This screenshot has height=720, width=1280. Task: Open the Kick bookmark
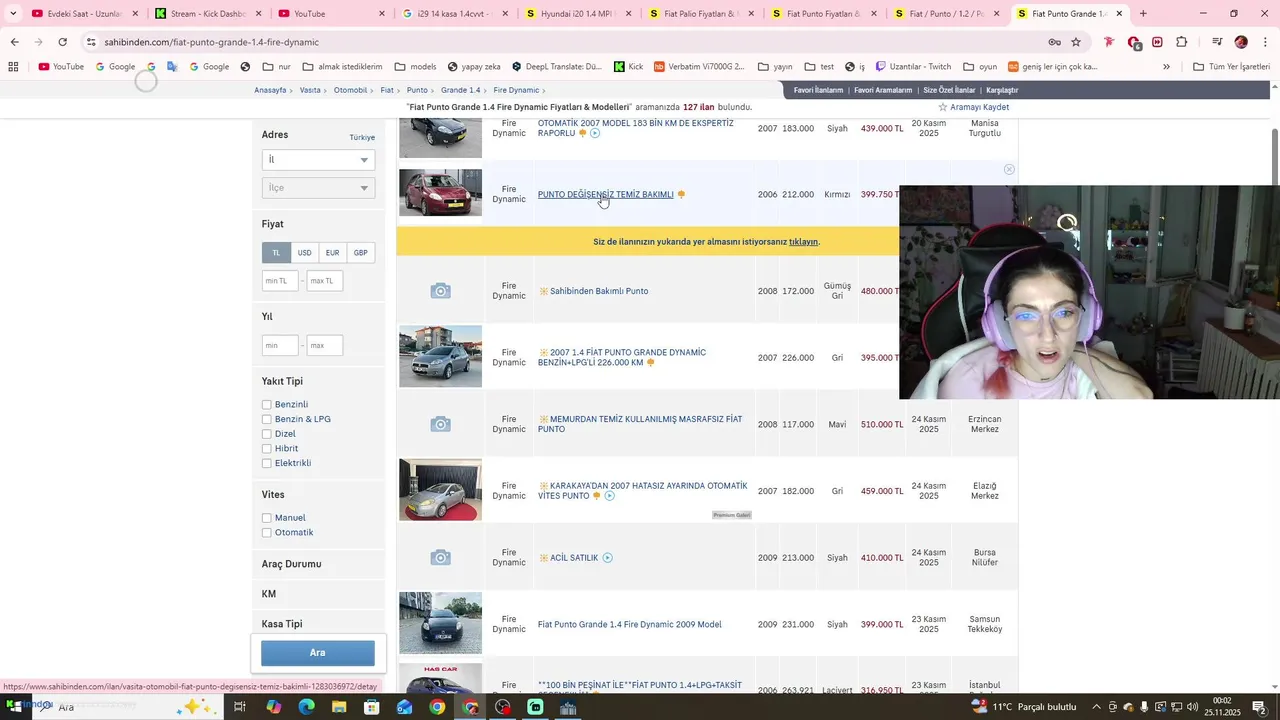click(x=629, y=67)
